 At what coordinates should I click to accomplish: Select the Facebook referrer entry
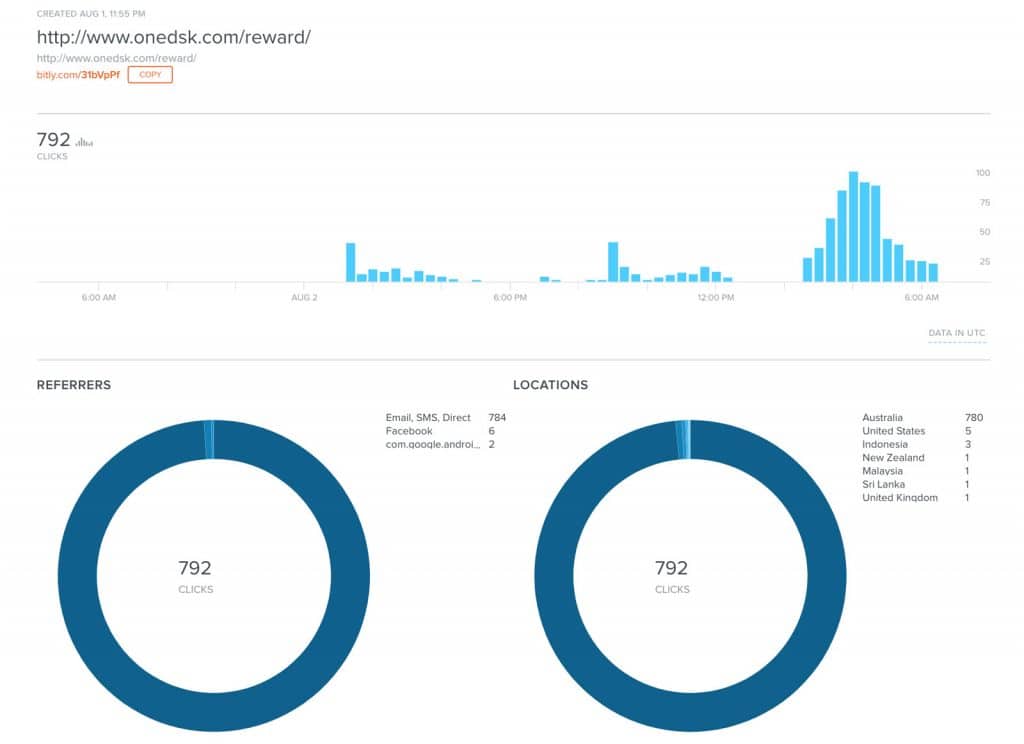[x=409, y=431]
